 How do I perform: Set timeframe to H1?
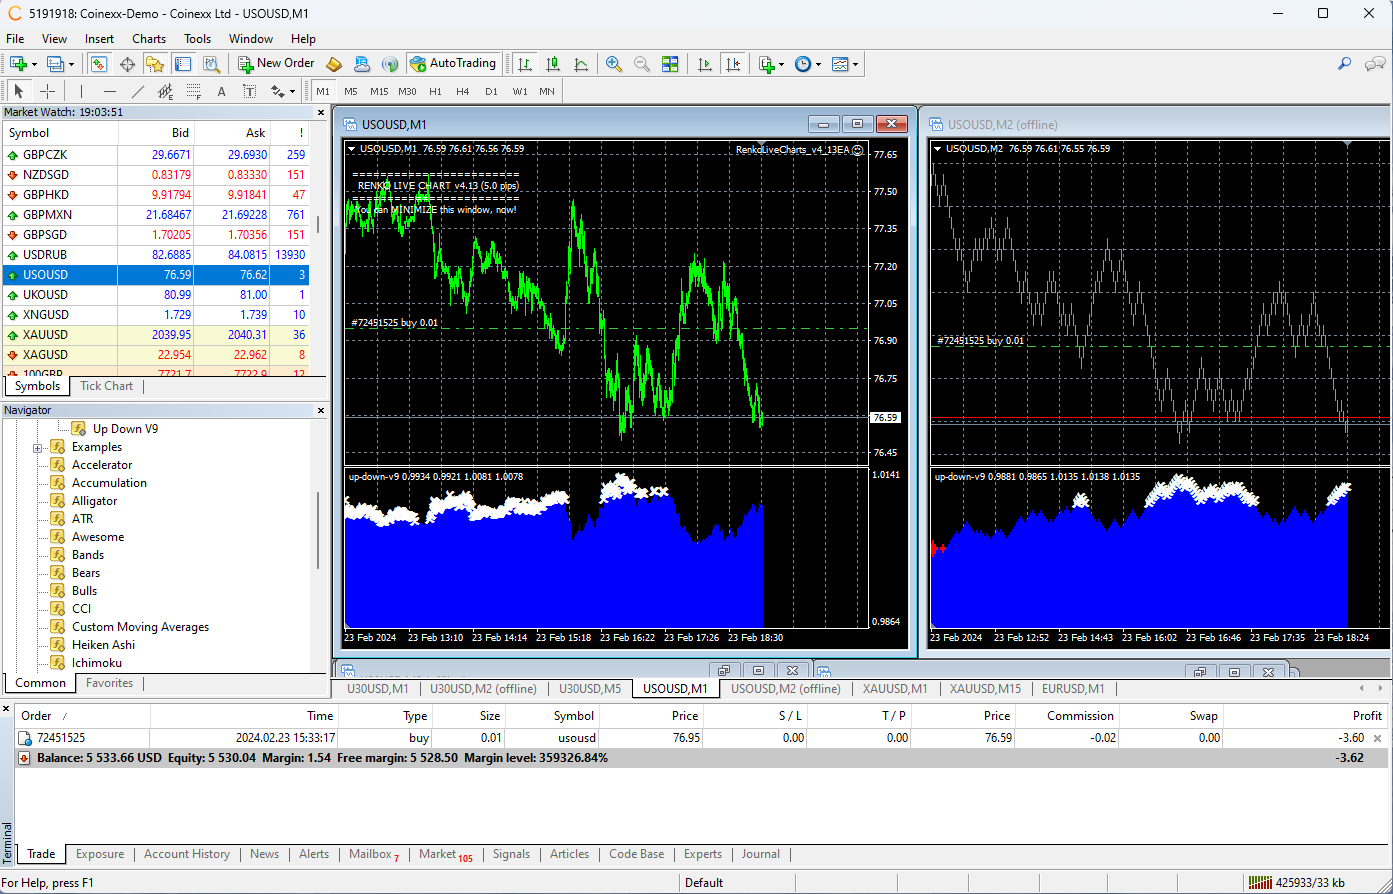(x=435, y=91)
